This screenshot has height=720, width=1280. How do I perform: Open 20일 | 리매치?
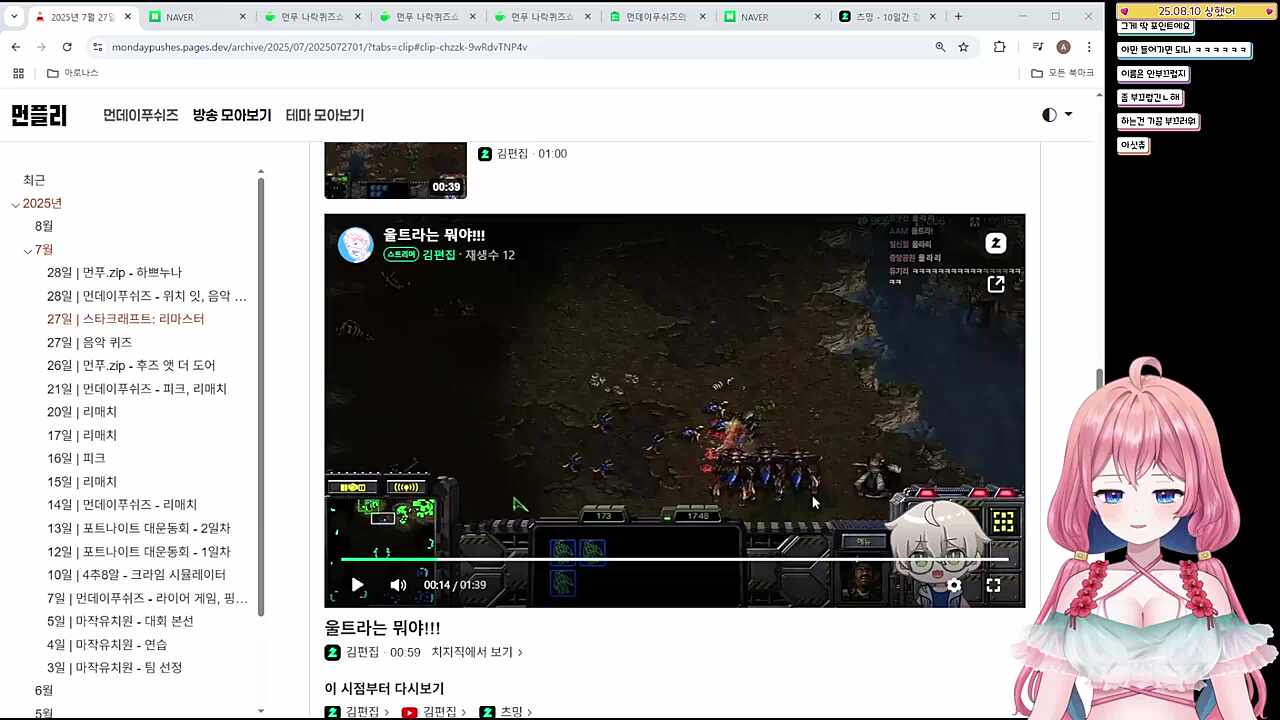82,412
